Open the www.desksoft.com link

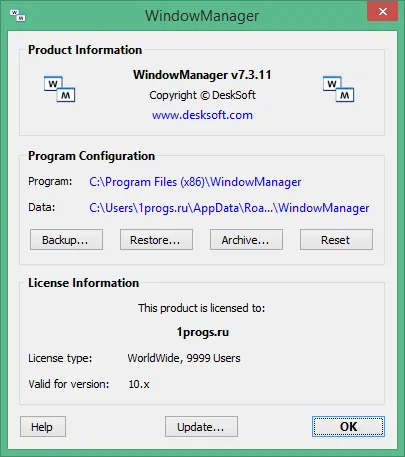coord(202,115)
